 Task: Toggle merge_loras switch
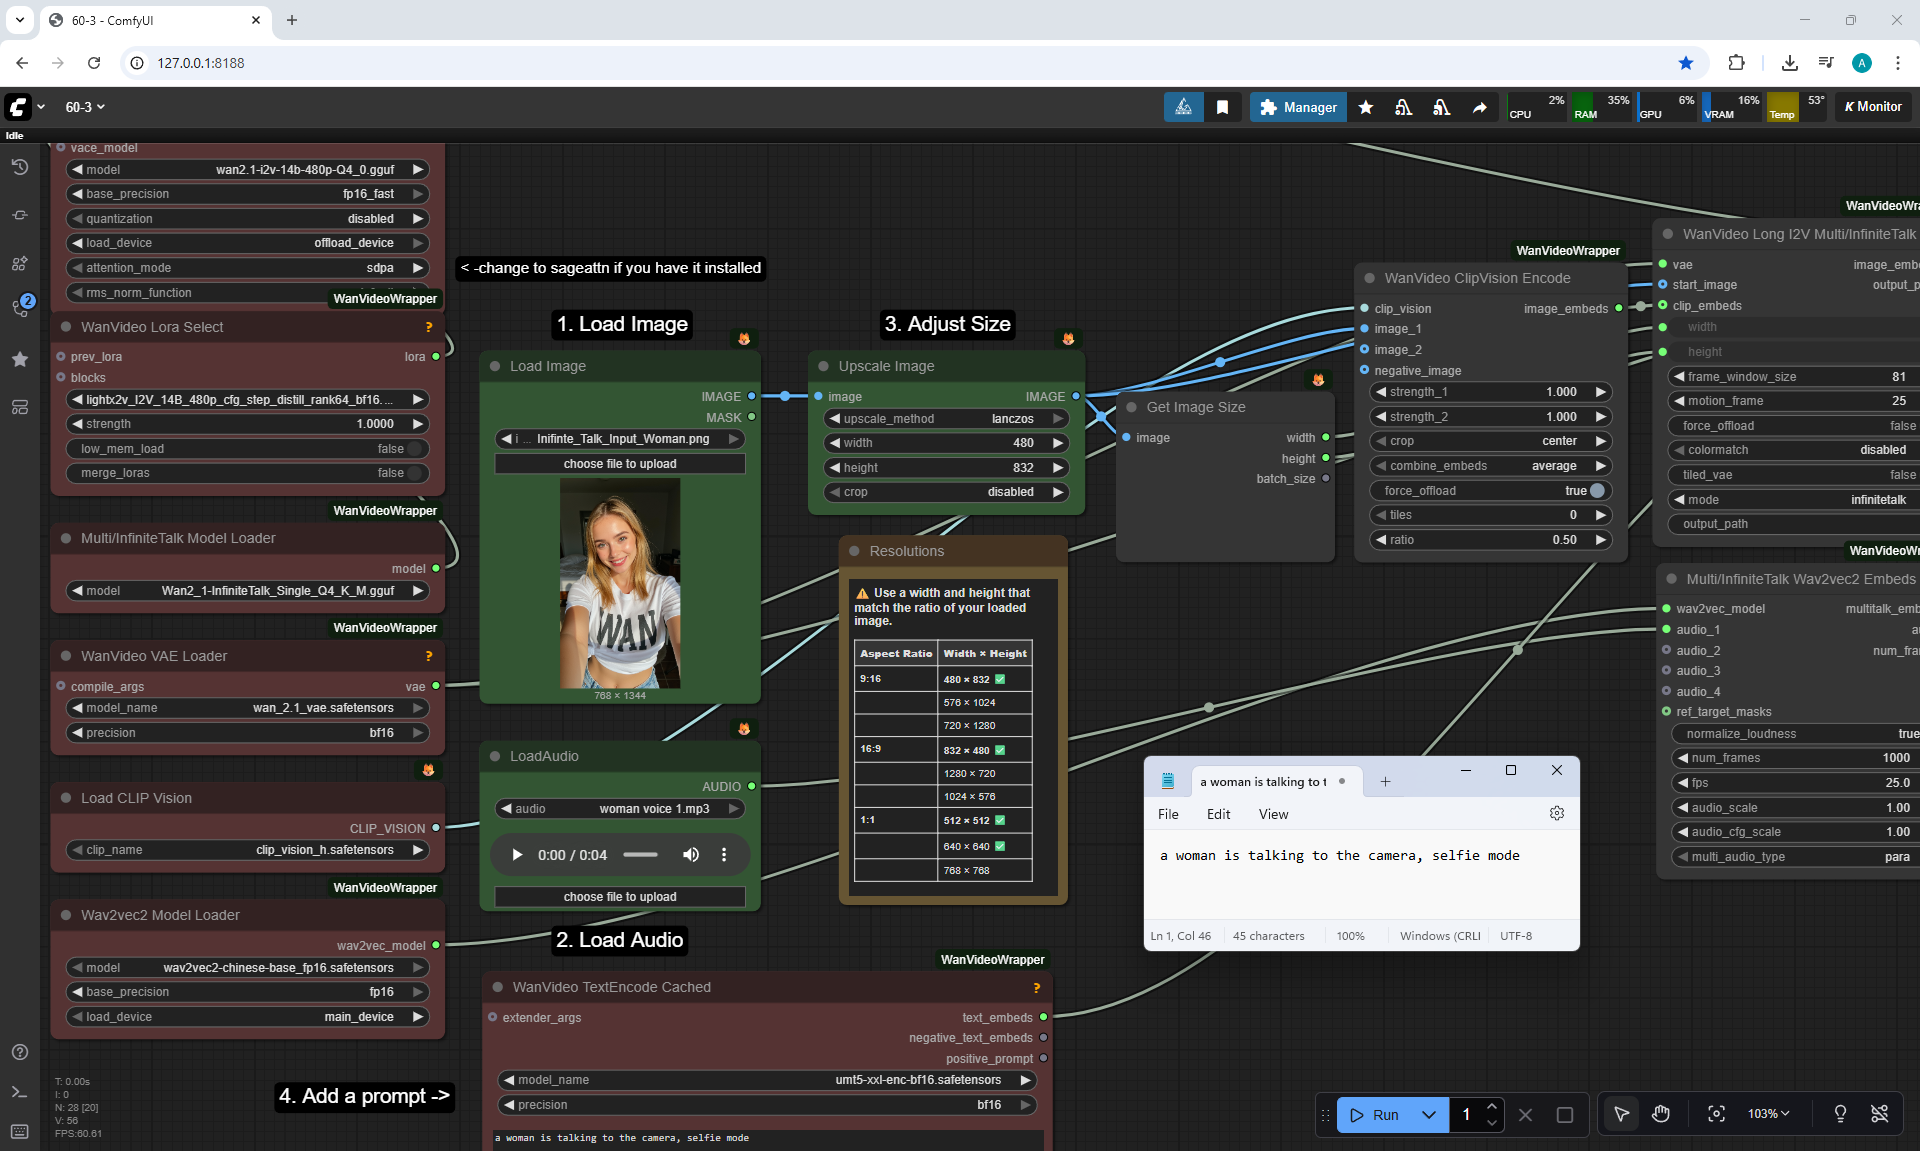pyautogui.click(x=414, y=473)
